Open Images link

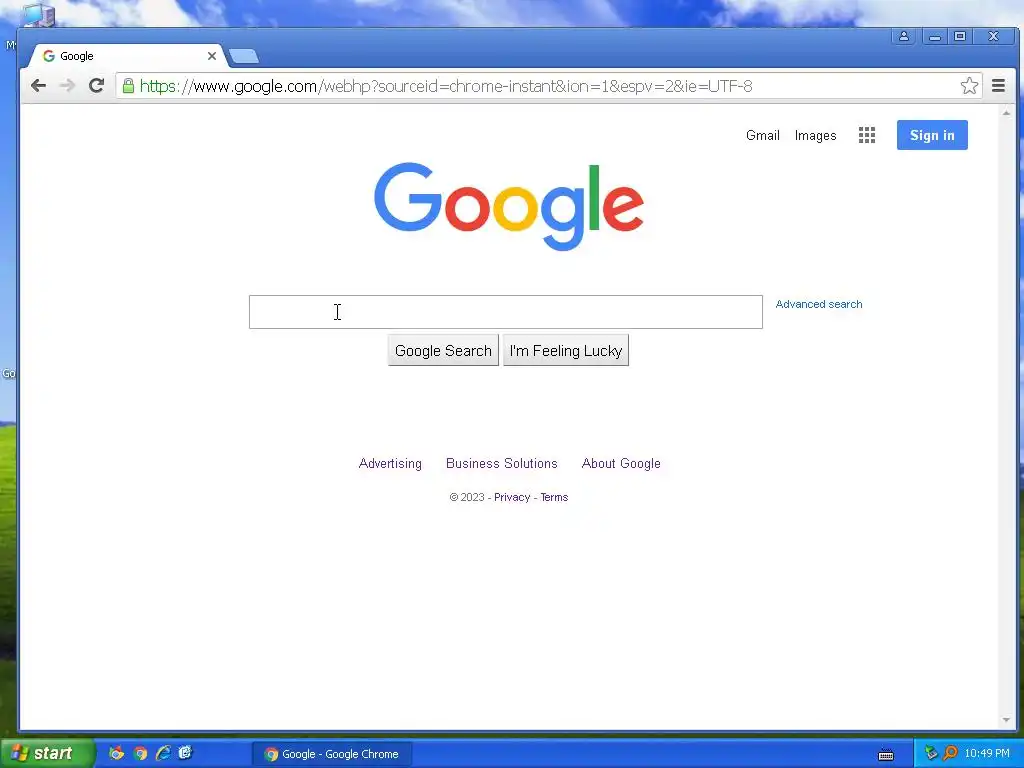pyautogui.click(x=815, y=135)
